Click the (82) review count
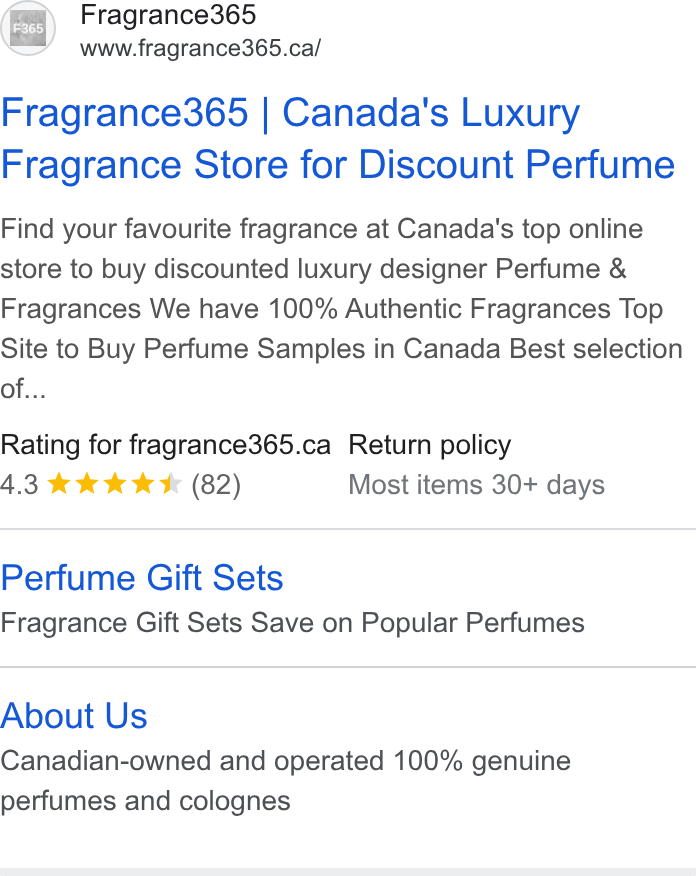Viewport: 696px width, 876px height. click(x=216, y=484)
